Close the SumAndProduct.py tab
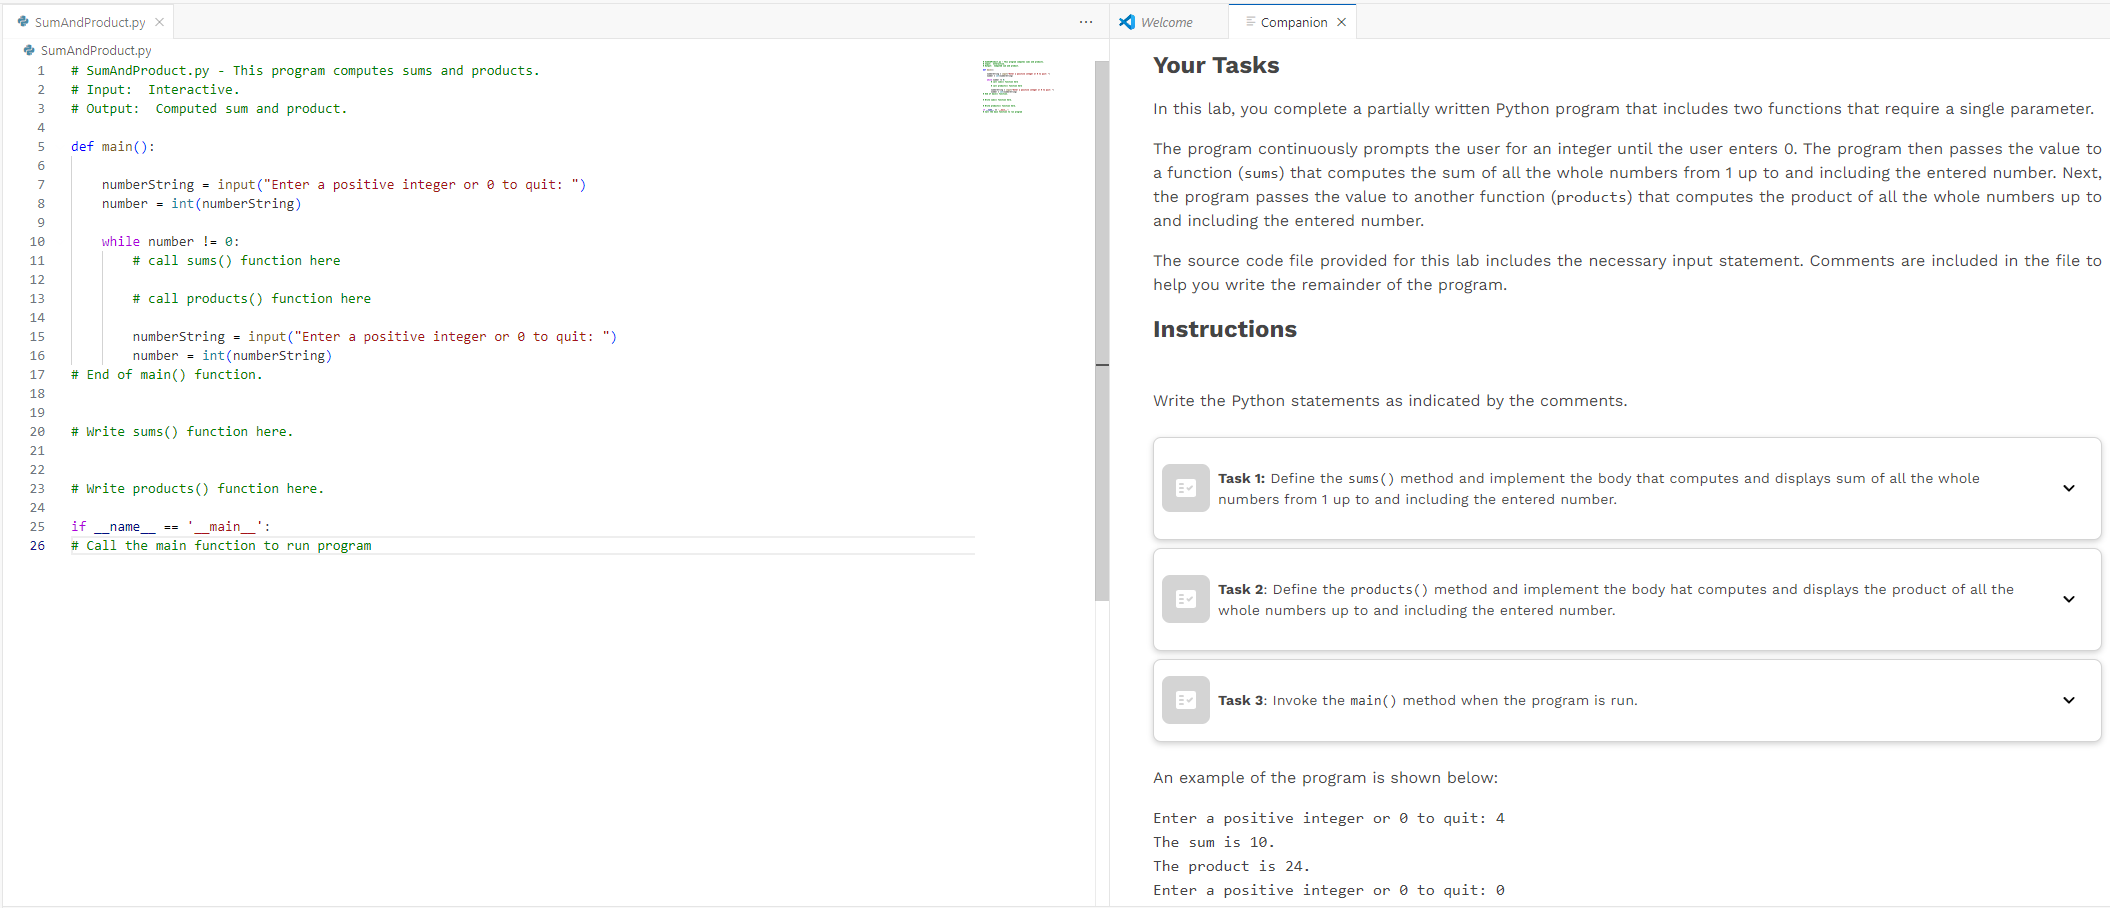This screenshot has height=908, width=2110. [x=159, y=22]
